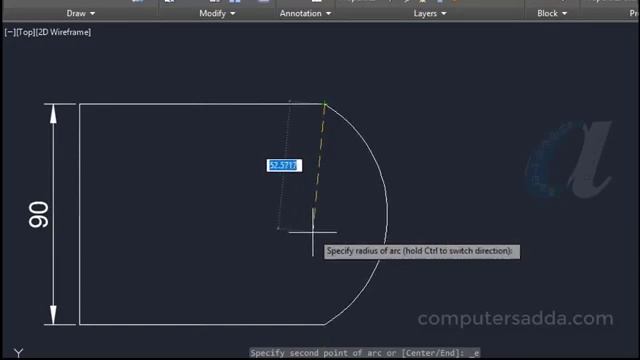Open the [-] viewport controls menu
This screenshot has height=360, width=640.
tap(10, 32)
